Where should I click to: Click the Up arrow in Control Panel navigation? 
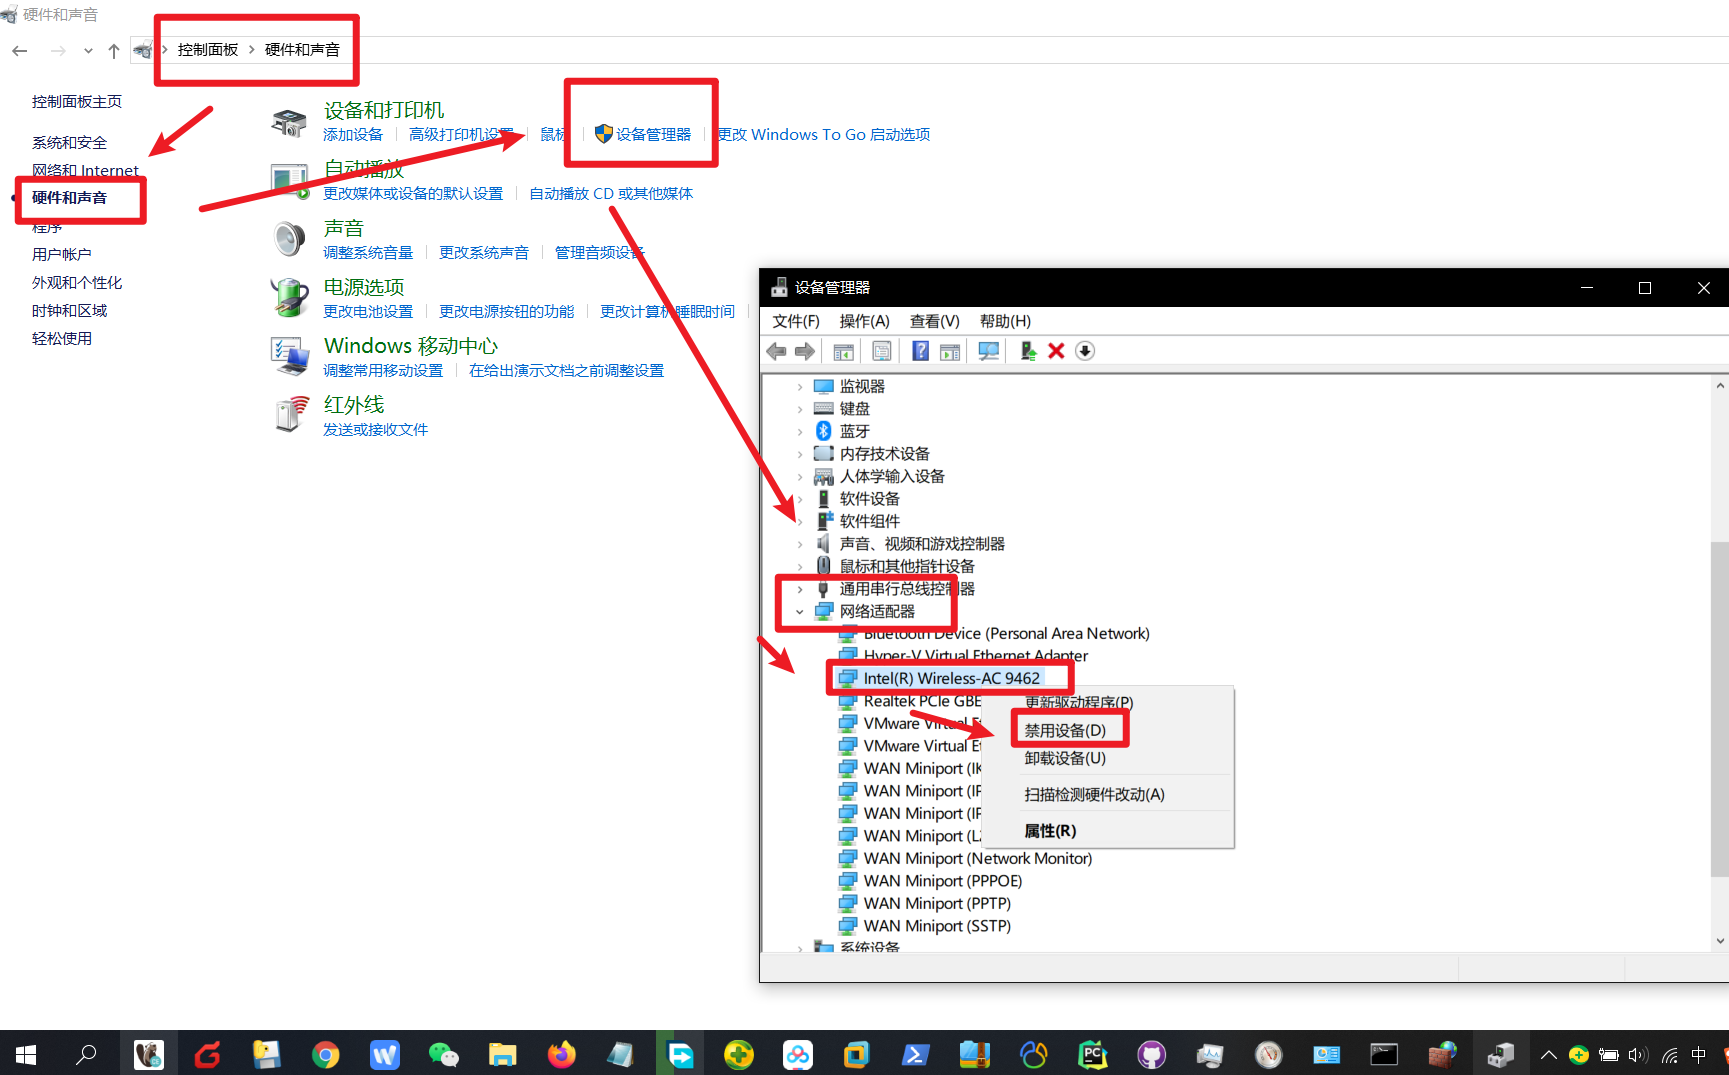click(x=114, y=50)
